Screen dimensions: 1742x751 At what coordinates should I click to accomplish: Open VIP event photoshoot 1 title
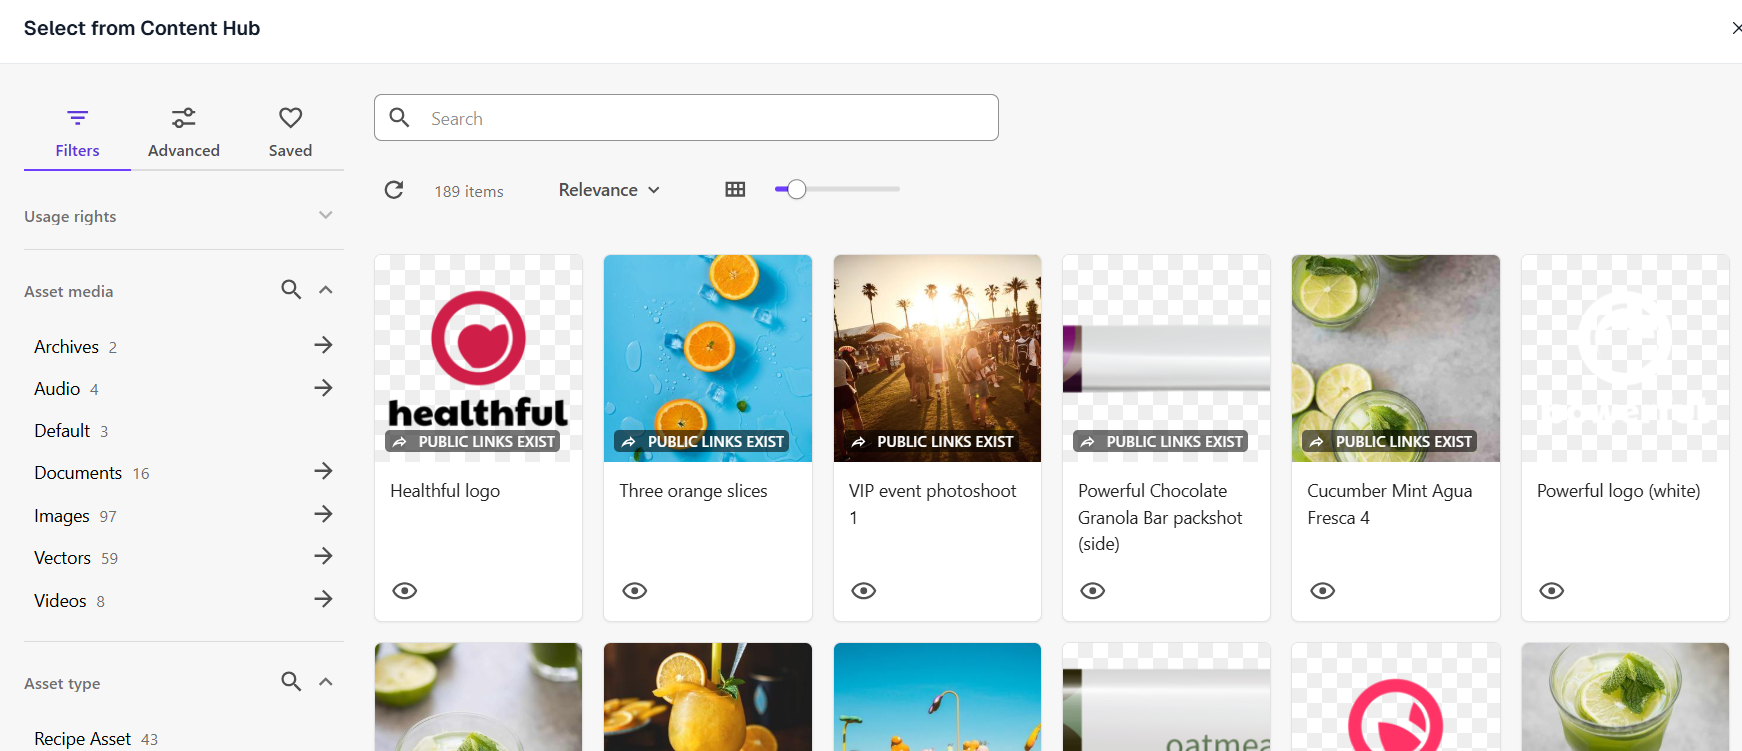(x=932, y=504)
